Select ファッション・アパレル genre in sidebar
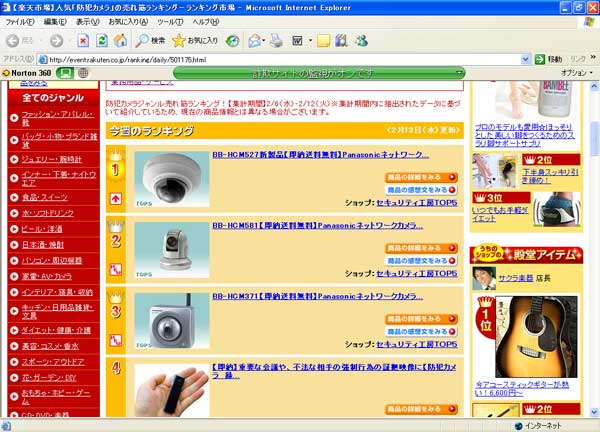Screen dimensions: 600x432 [x=57, y=118]
